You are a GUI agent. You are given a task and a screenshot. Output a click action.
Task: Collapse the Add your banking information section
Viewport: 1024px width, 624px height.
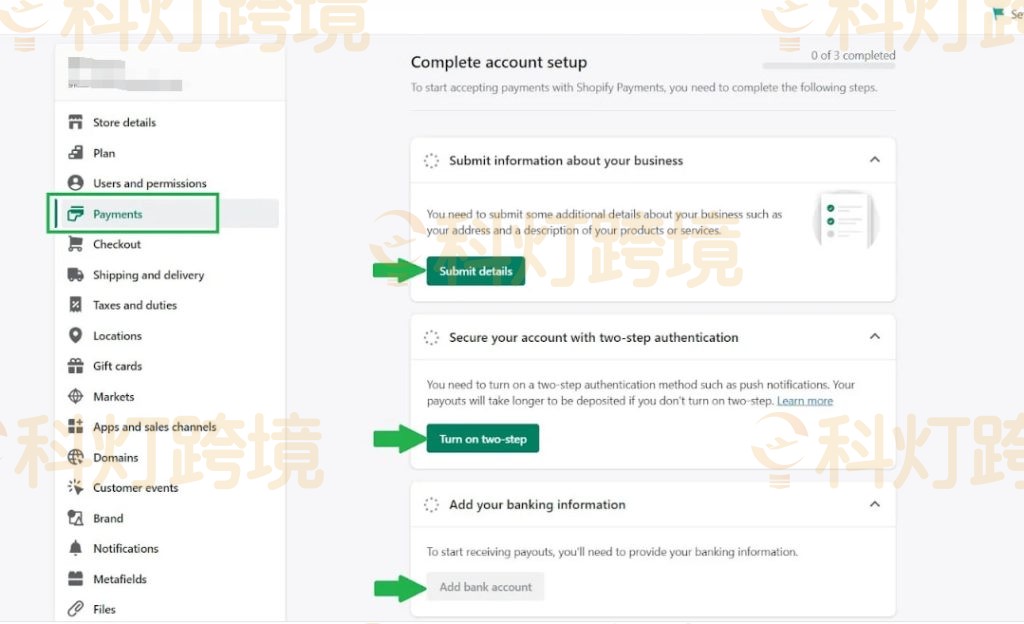[x=874, y=504]
